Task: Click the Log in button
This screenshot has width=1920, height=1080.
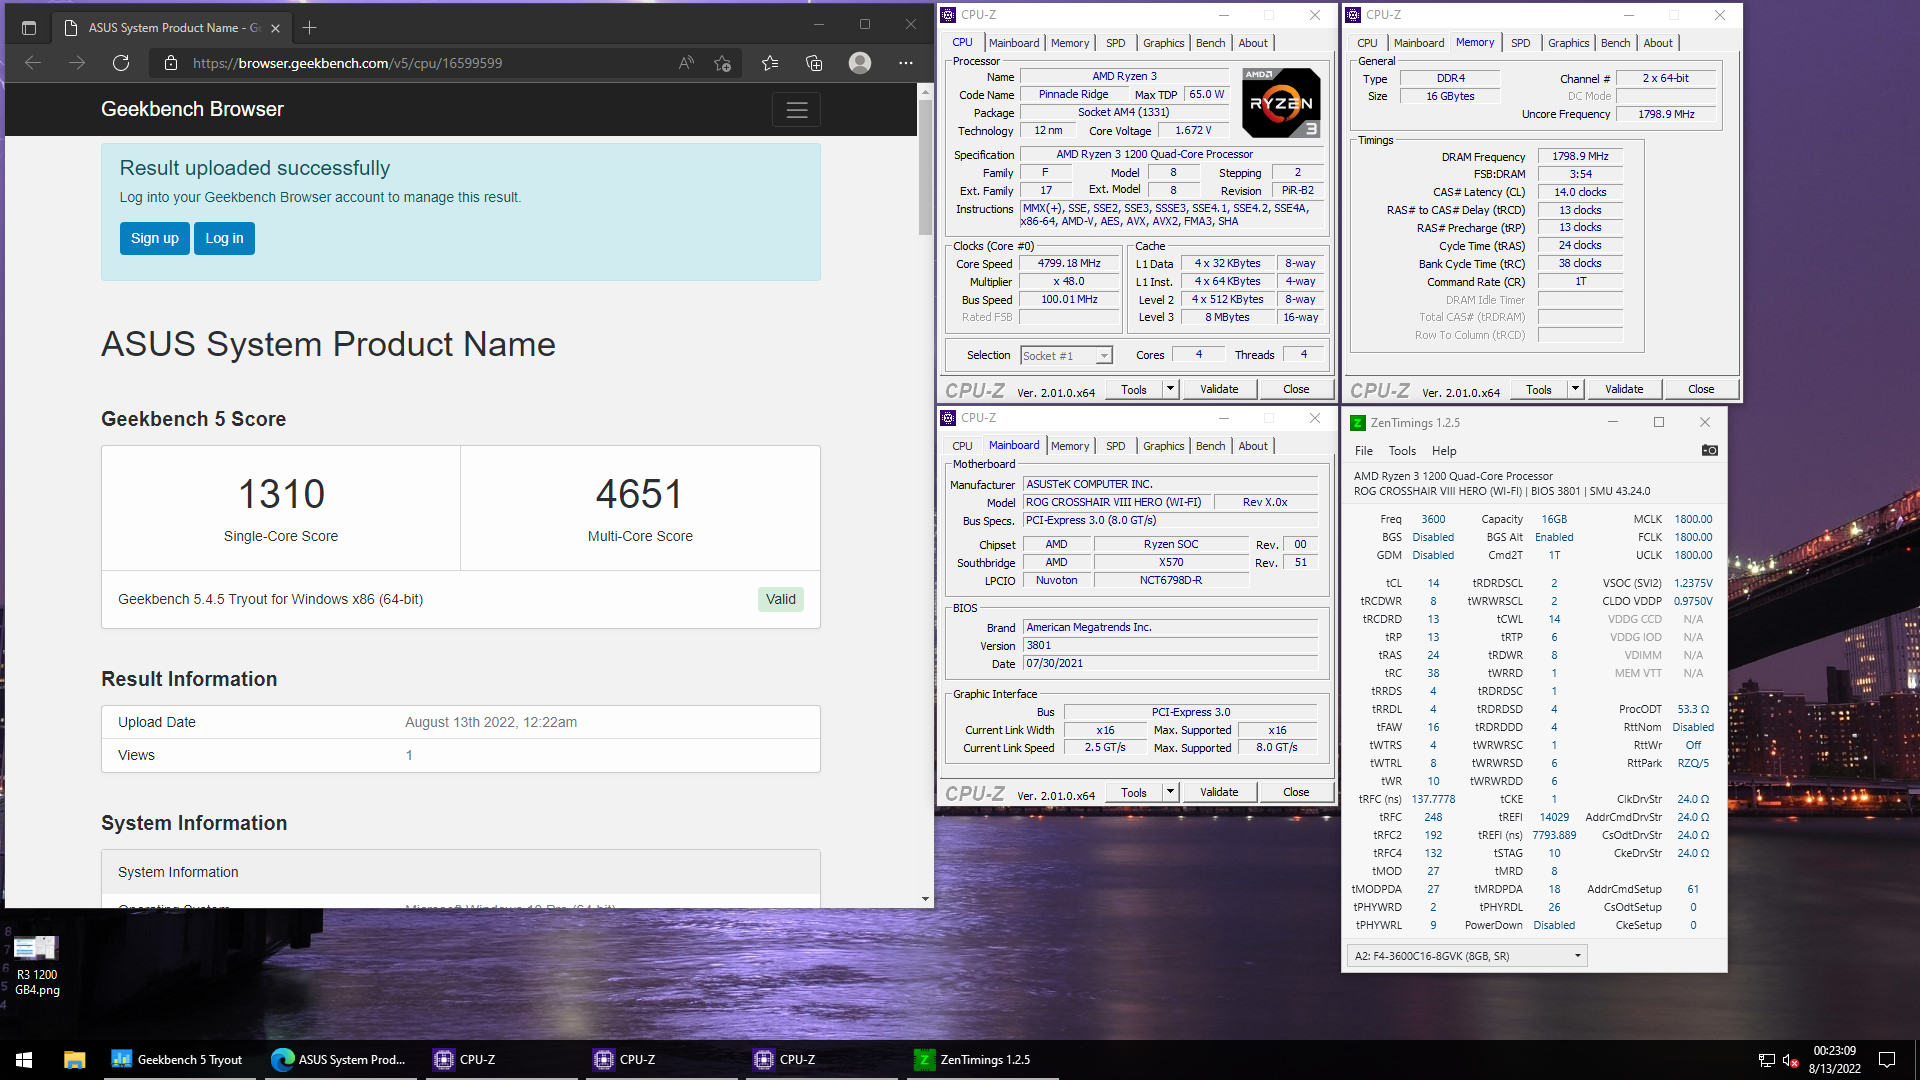Action: [224, 238]
